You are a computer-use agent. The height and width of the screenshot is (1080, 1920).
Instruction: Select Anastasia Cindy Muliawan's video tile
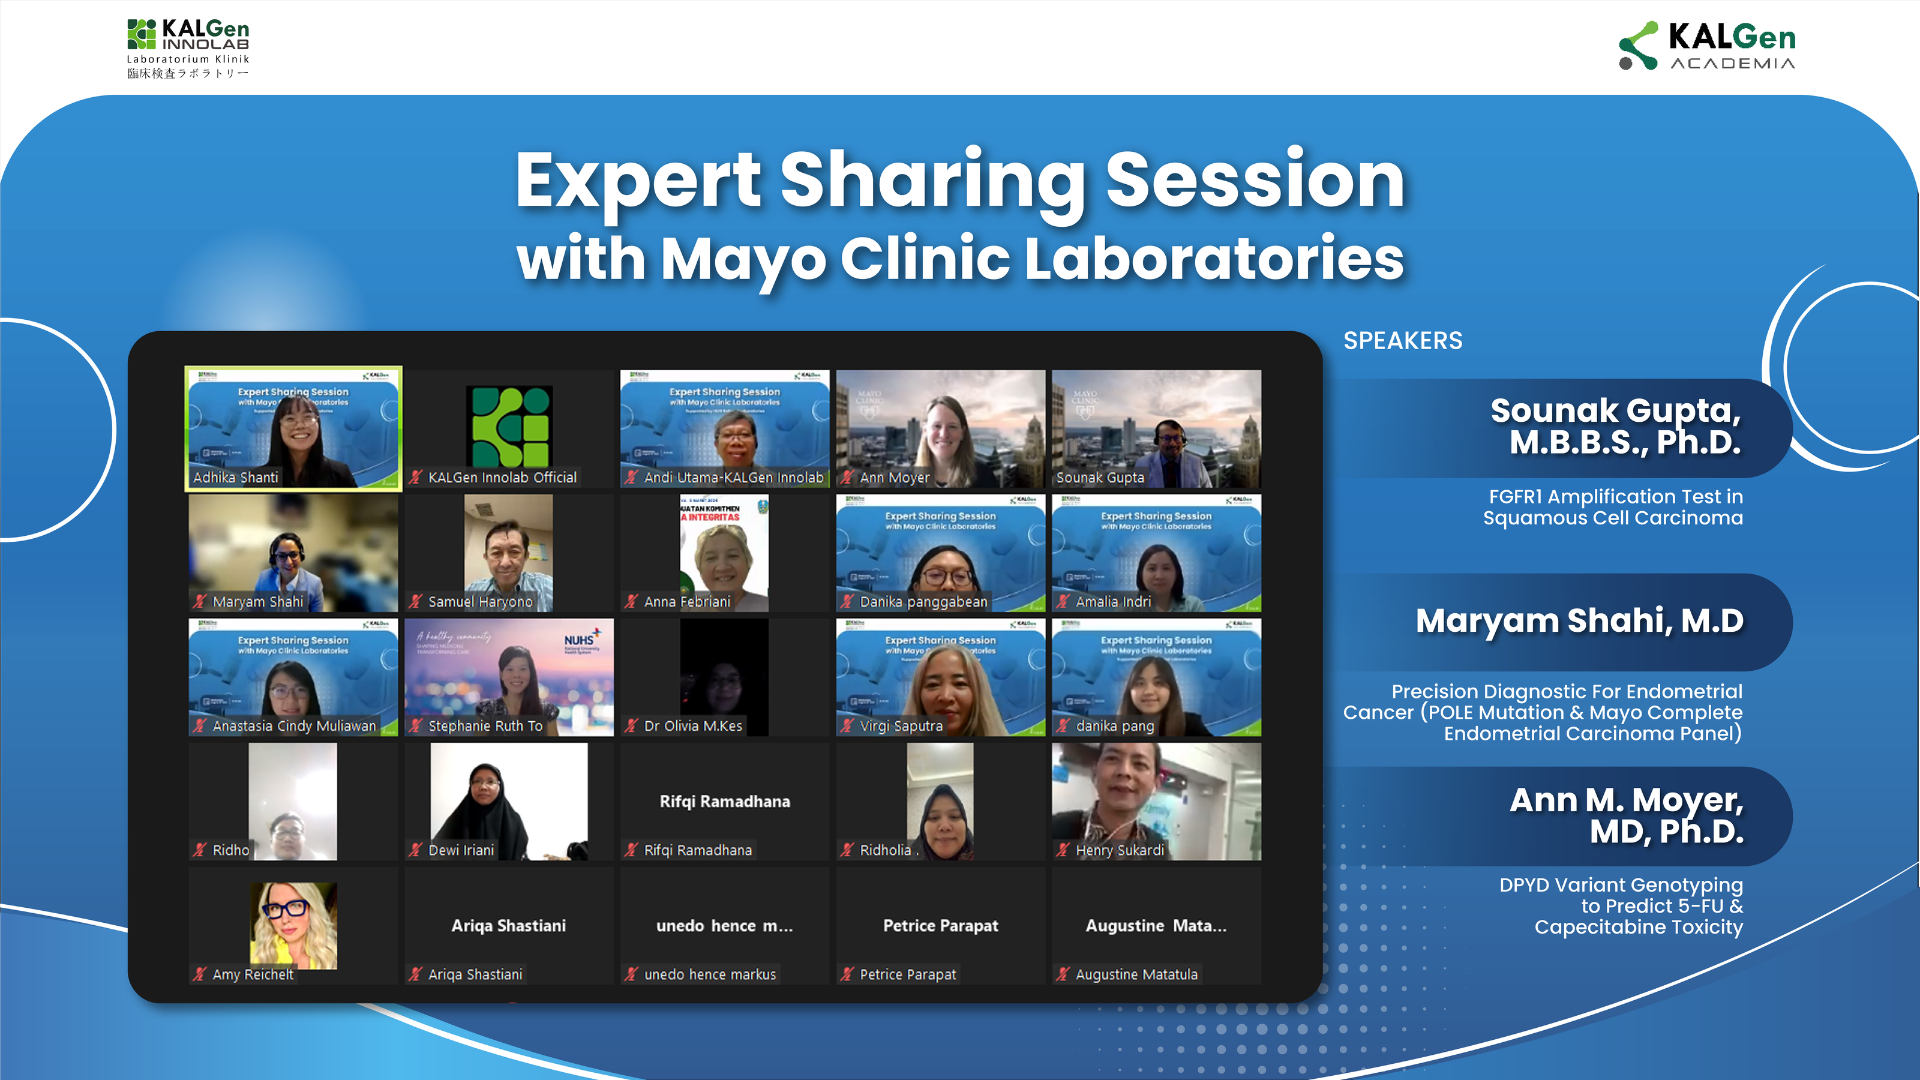point(293,677)
